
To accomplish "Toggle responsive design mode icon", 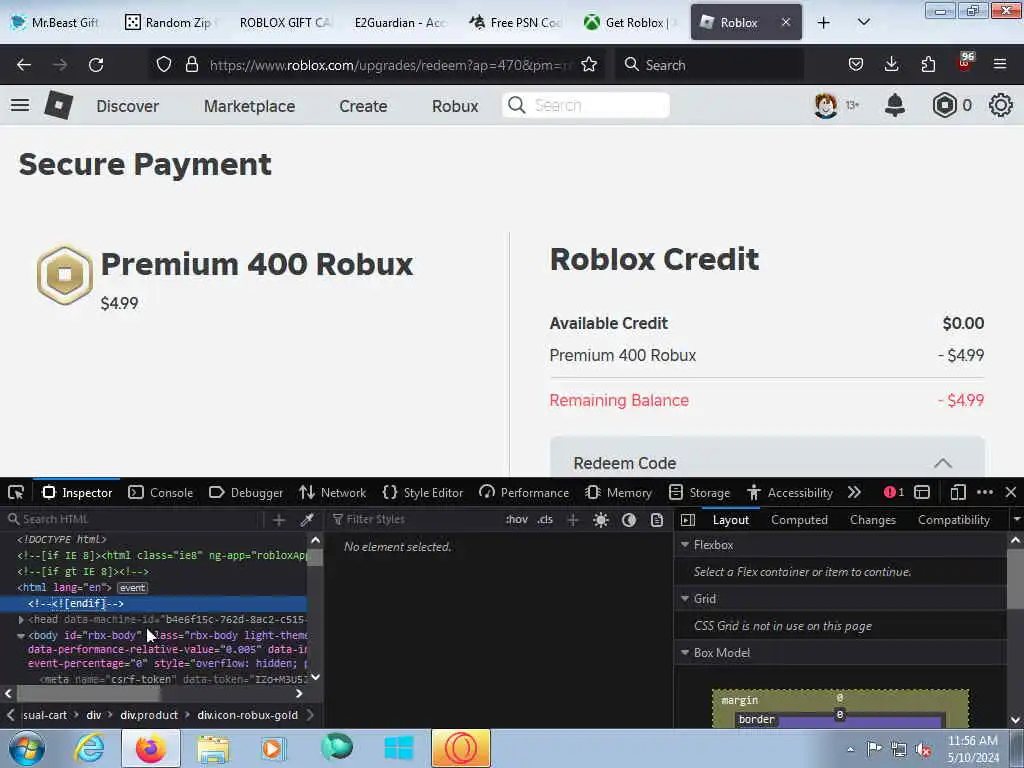I will pos(958,492).
